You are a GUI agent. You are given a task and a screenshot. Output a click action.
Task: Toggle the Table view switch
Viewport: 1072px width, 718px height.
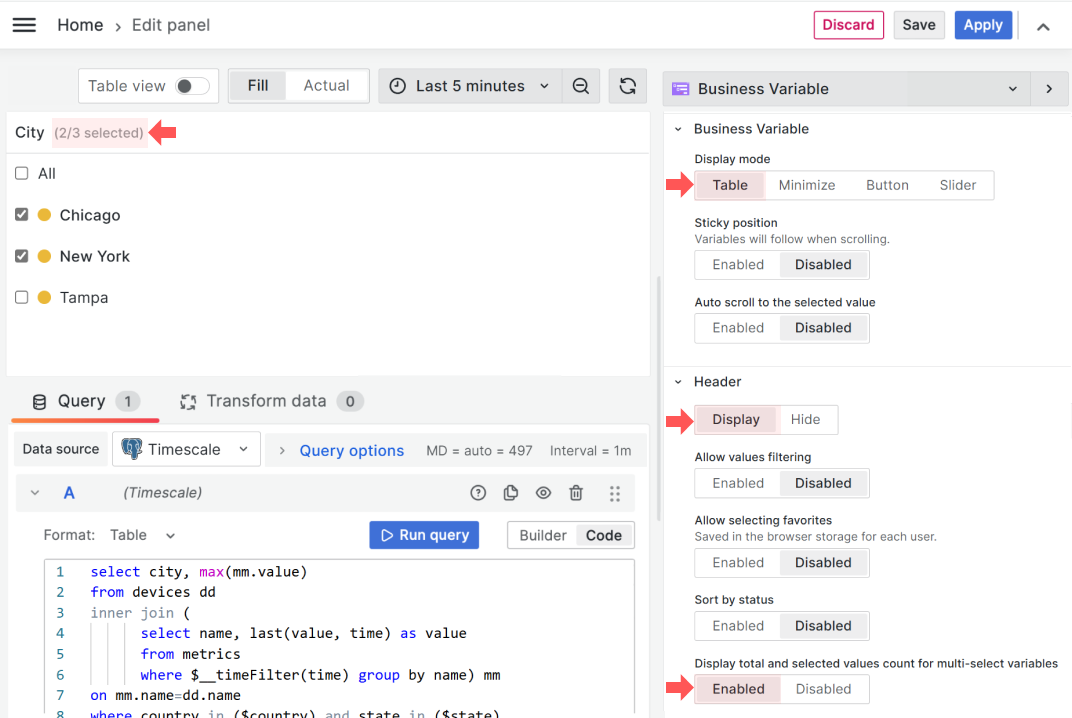coord(192,86)
